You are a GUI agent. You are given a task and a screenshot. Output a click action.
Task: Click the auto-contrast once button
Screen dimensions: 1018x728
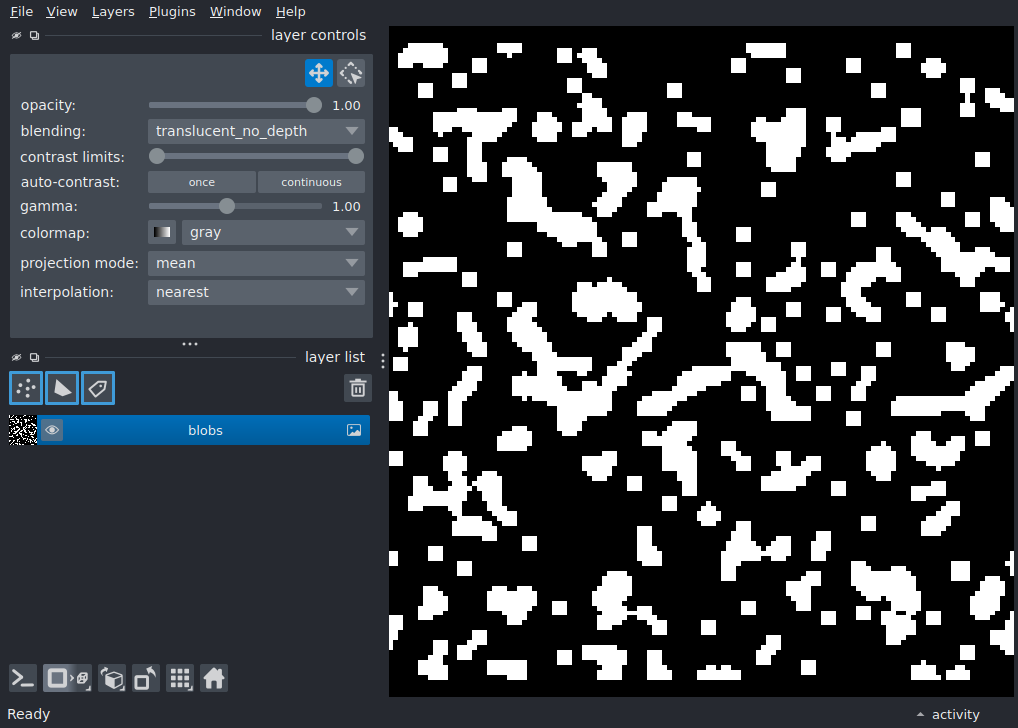click(202, 182)
